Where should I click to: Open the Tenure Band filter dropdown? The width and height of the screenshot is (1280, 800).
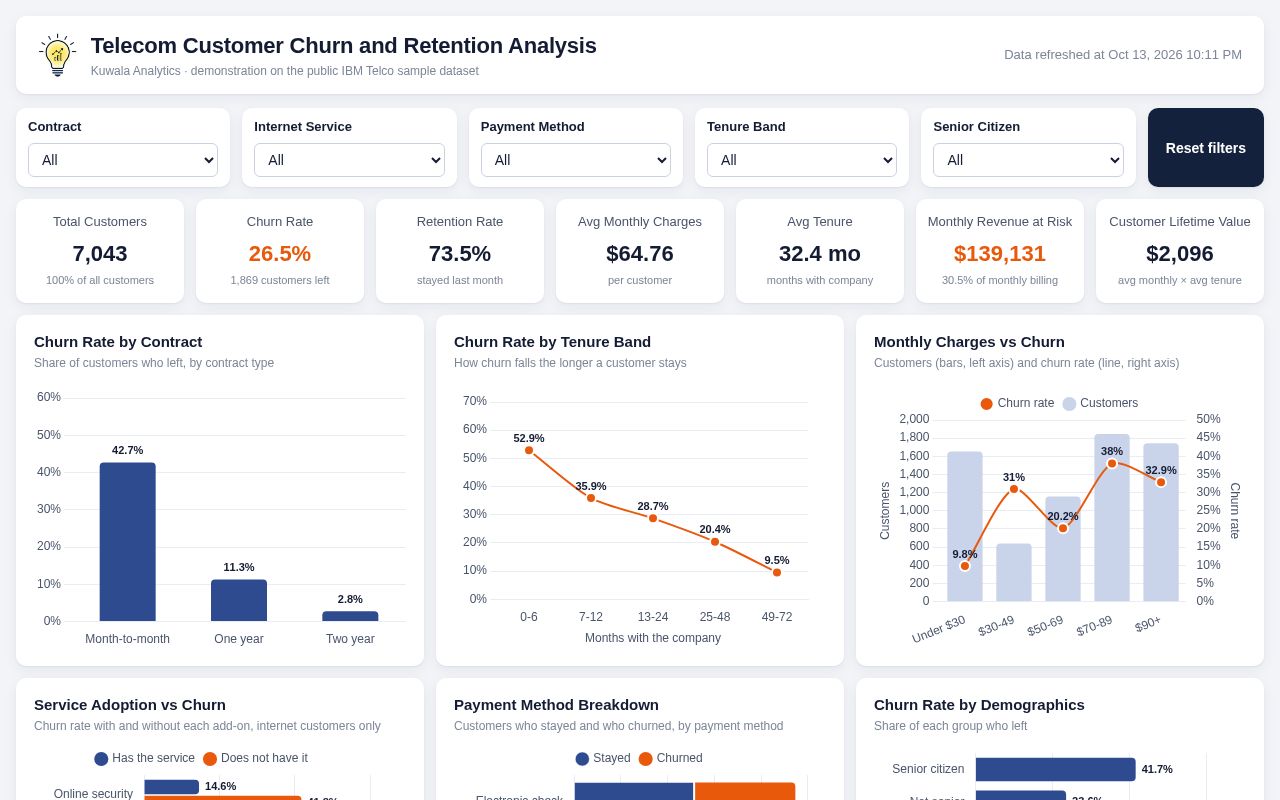(802, 160)
